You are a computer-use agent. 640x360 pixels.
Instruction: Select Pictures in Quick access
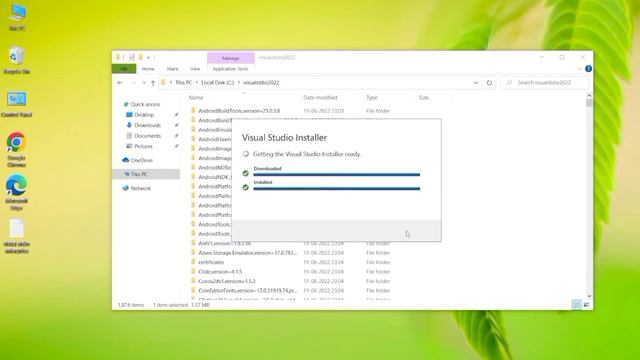coord(143,146)
